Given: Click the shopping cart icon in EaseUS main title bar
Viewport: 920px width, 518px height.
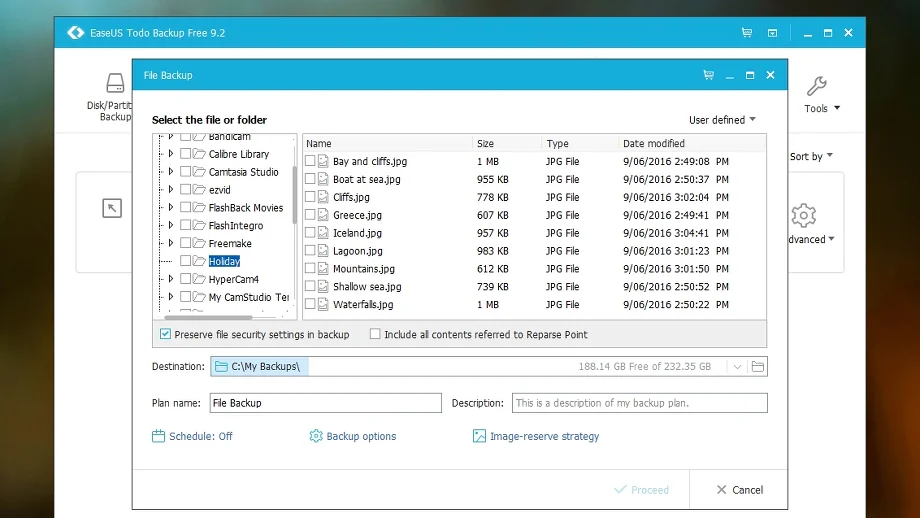Looking at the screenshot, I should [747, 33].
